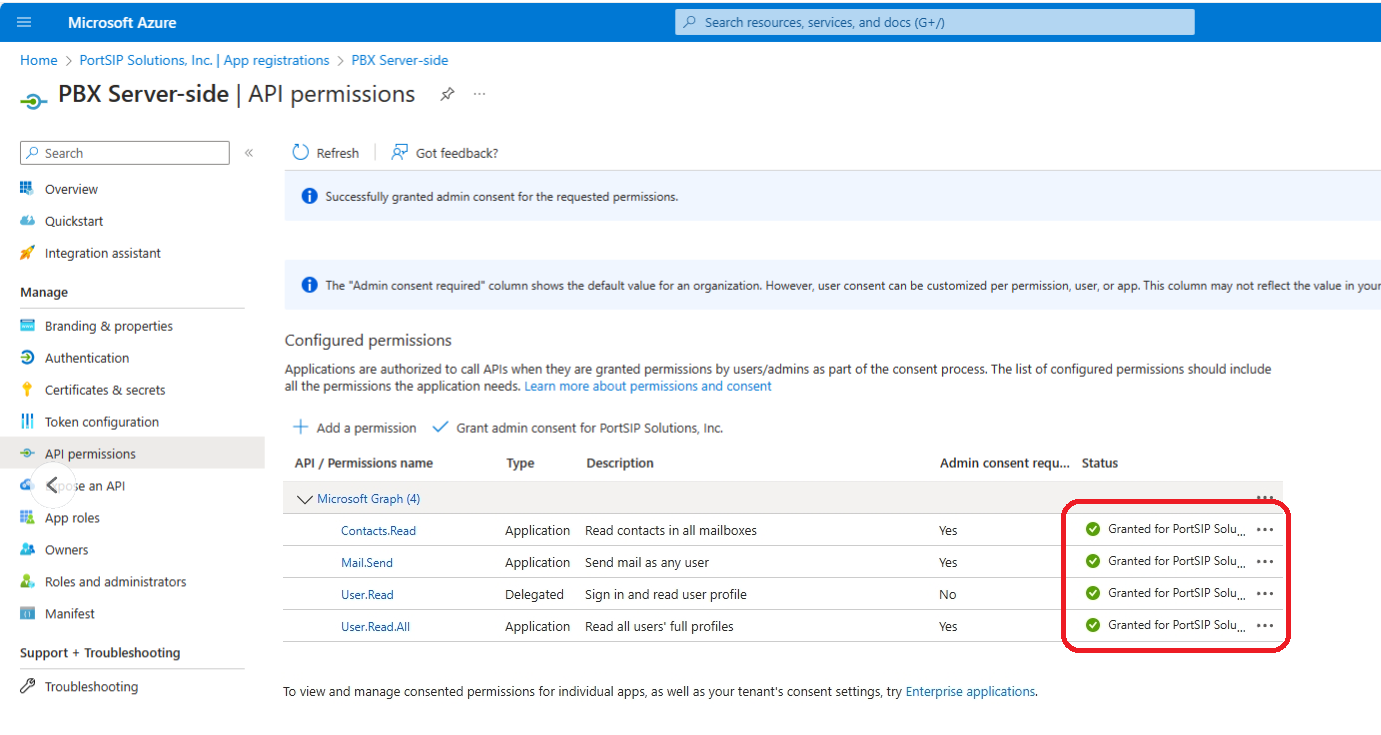Open the Azure portal hamburger menu

point(25,22)
